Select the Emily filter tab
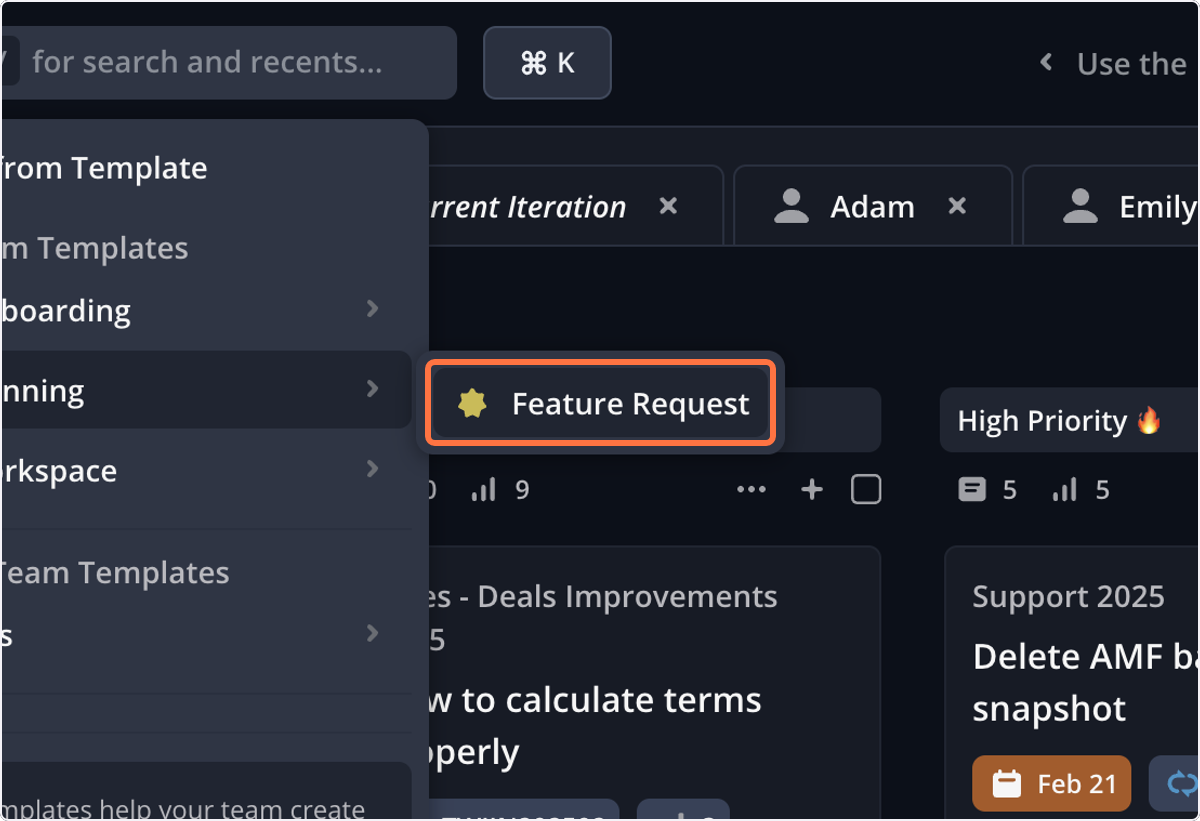This screenshot has width=1200, height=821. tap(1112, 206)
